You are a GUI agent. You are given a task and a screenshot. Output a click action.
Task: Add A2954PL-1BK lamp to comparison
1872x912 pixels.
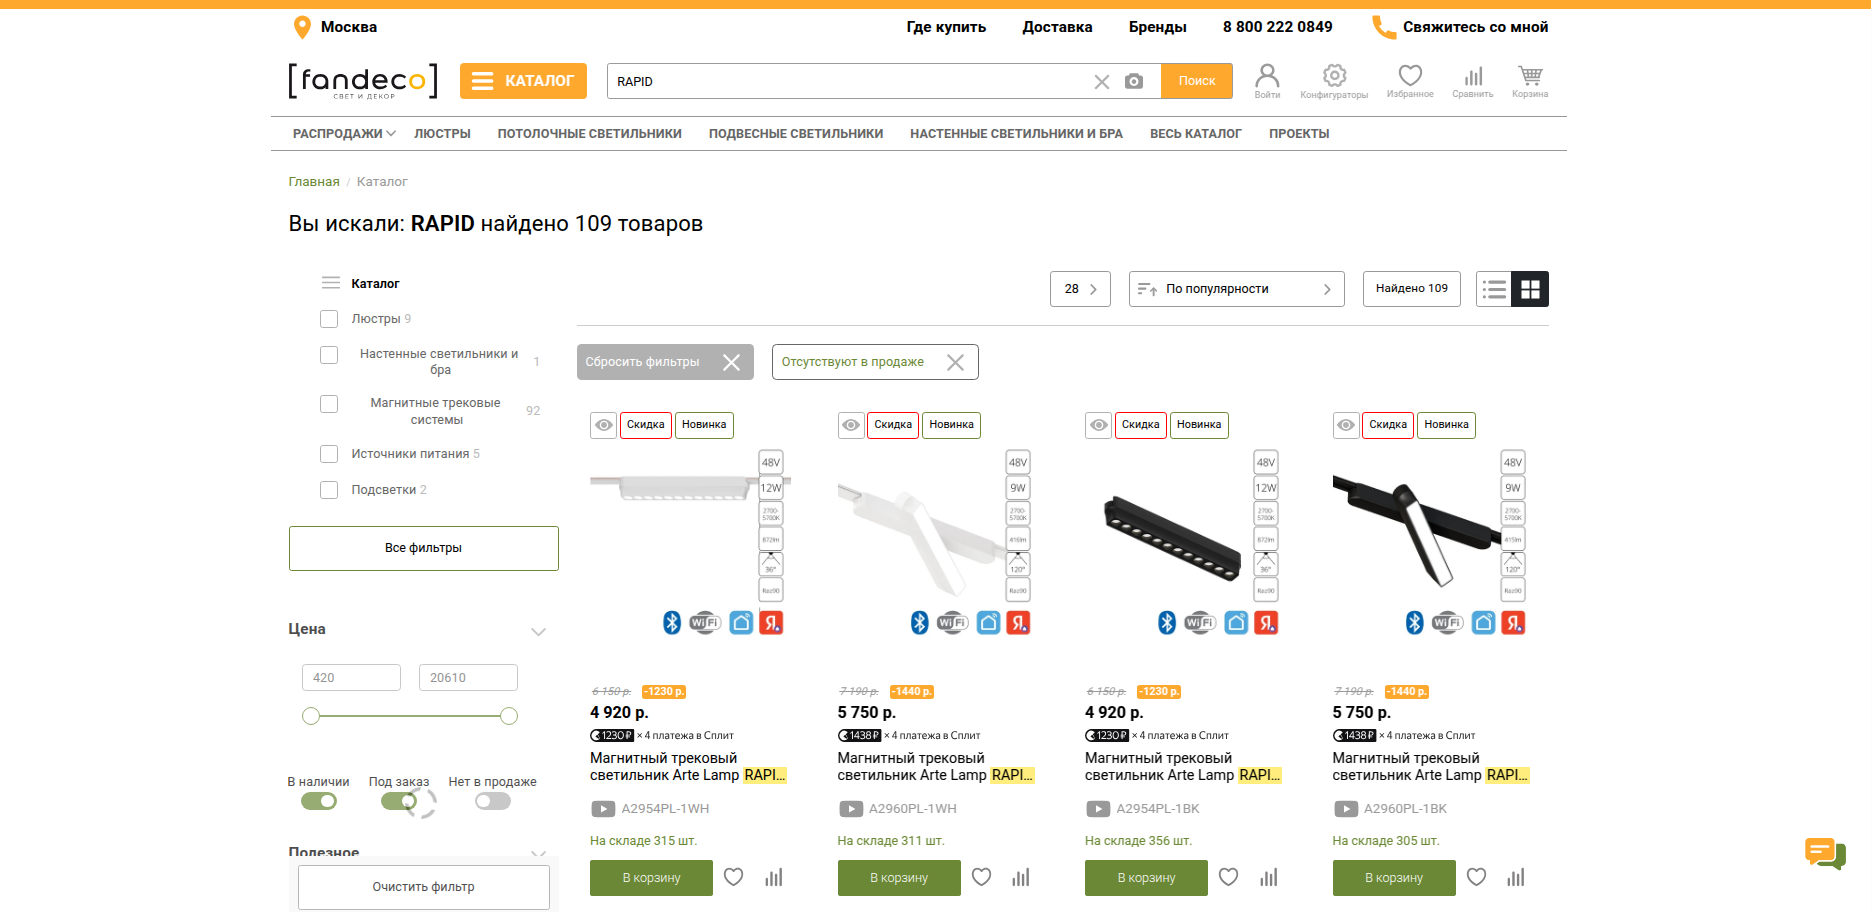(x=1269, y=877)
